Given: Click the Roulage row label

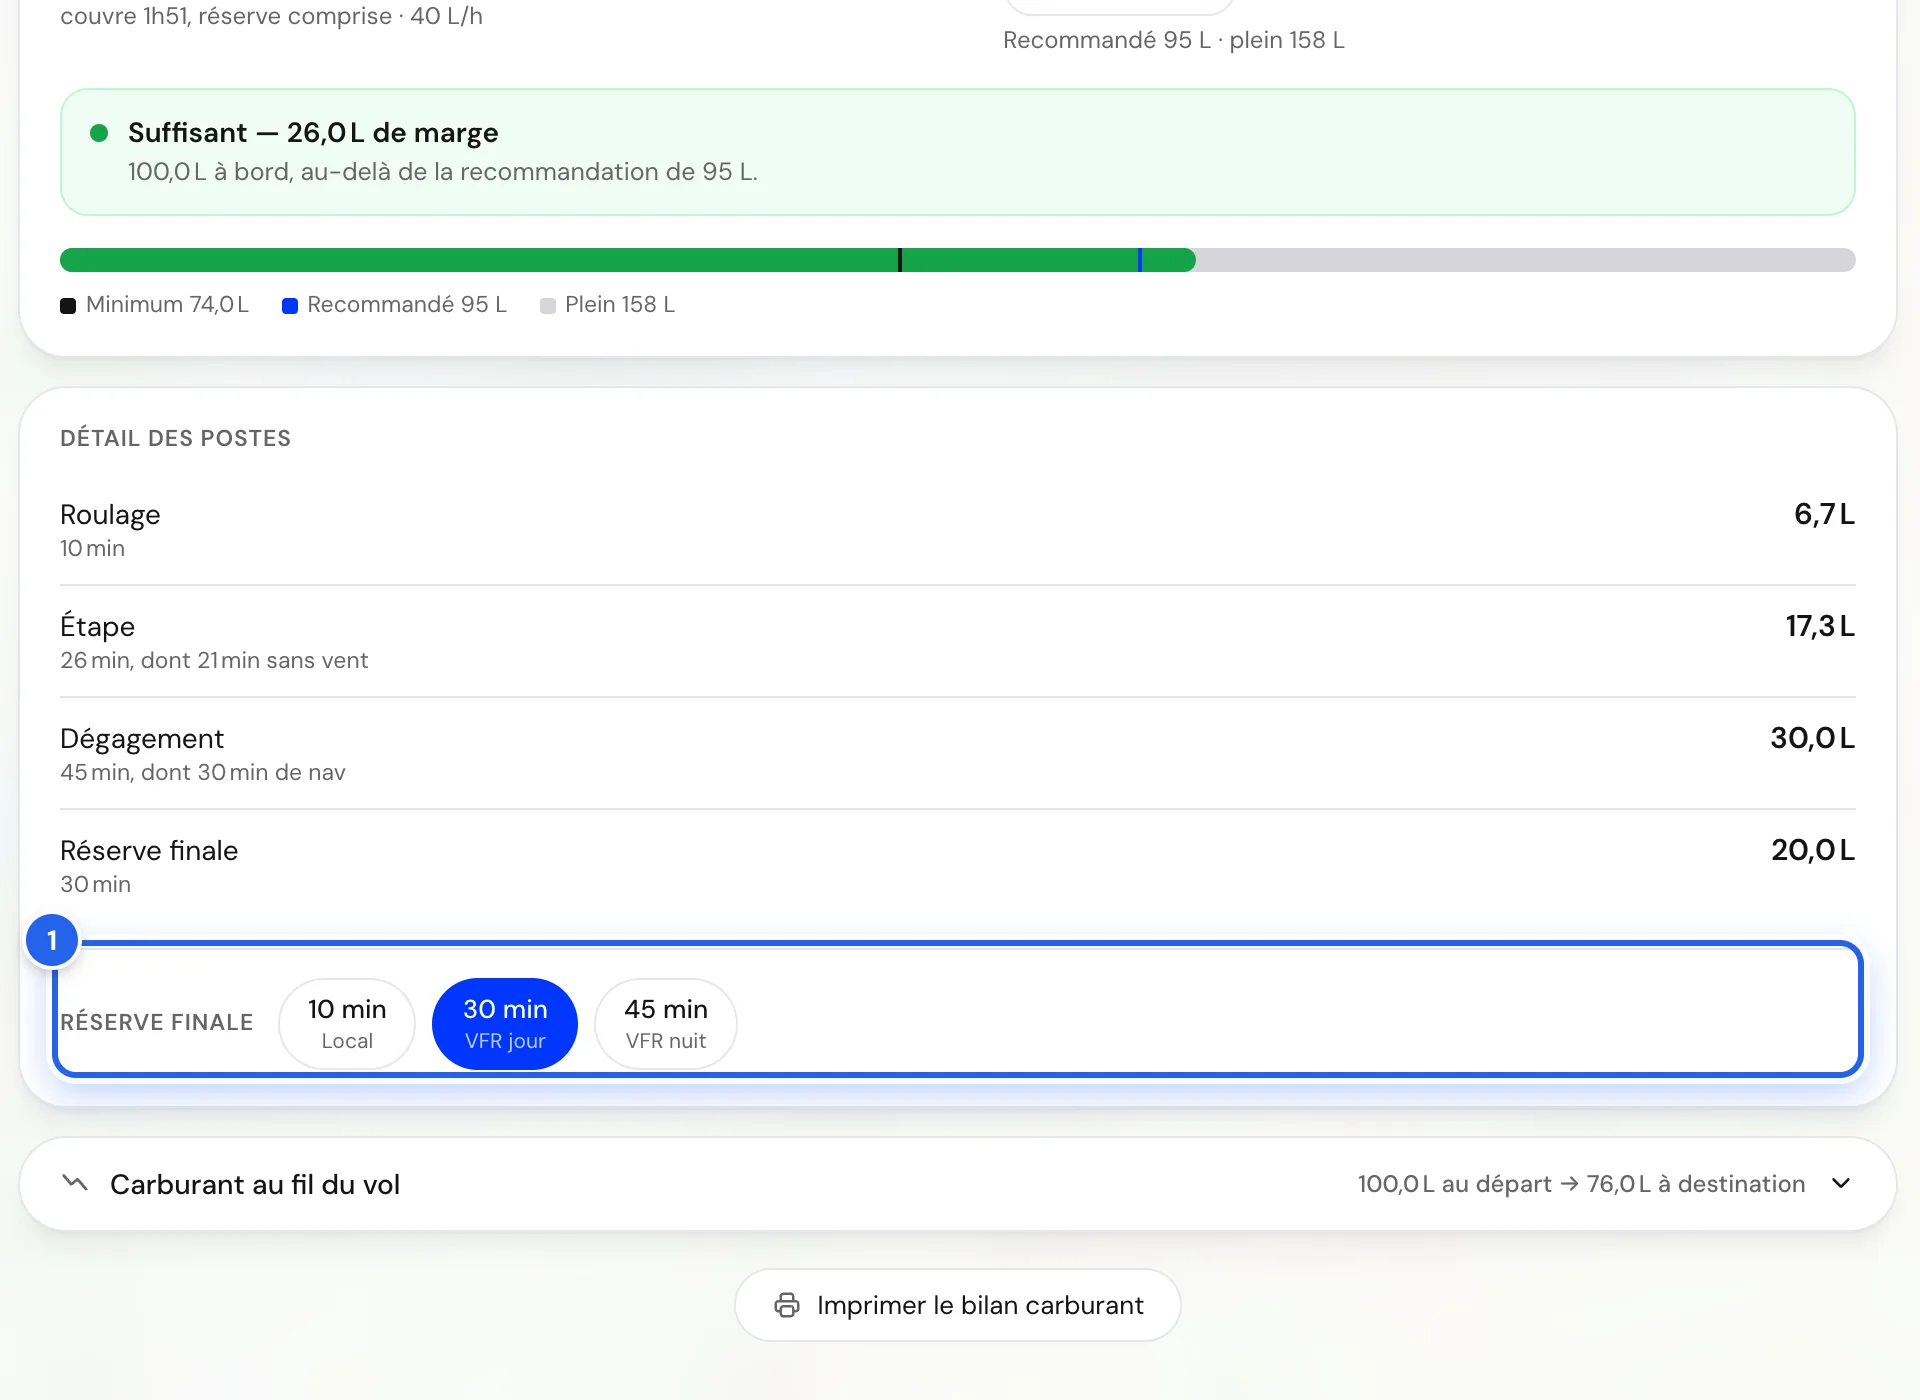Looking at the screenshot, I should tap(110, 515).
